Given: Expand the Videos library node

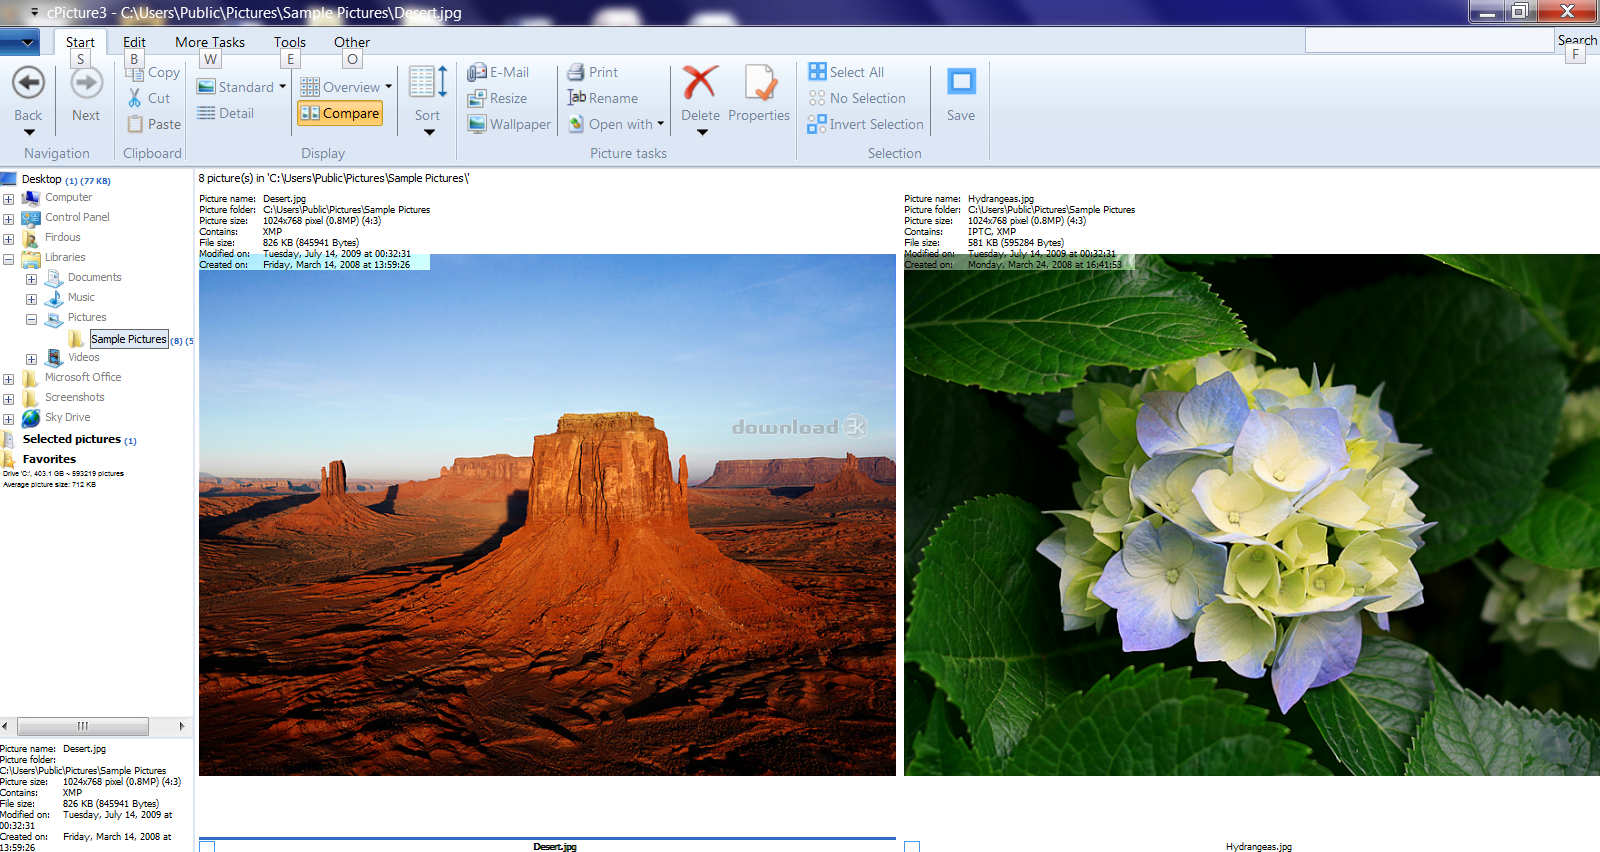Looking at the screenshot, I should tap(31, 359).
